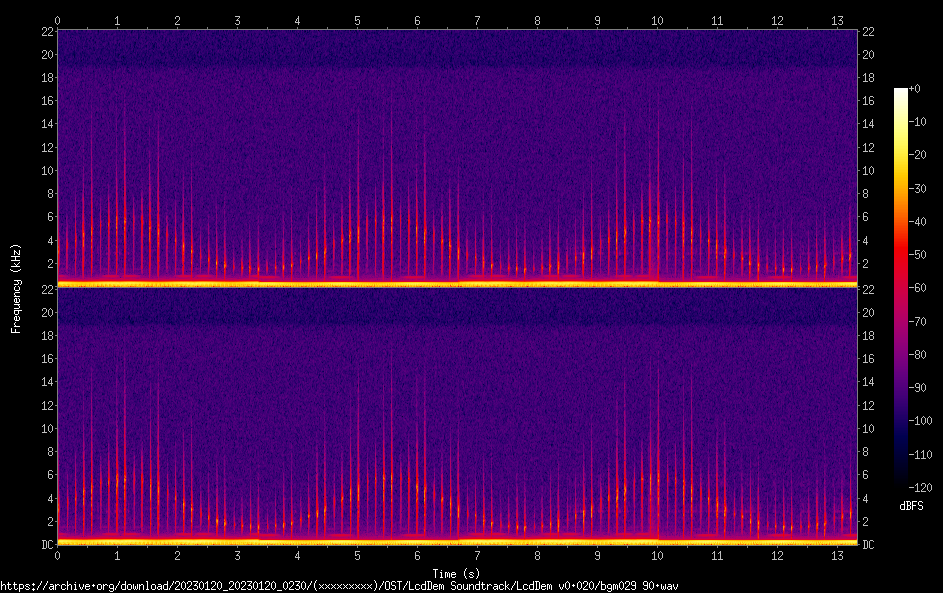Screen dimensions: 943x593
Task: Select the 5 second tick on top time axis
Action: coord(357,20)
